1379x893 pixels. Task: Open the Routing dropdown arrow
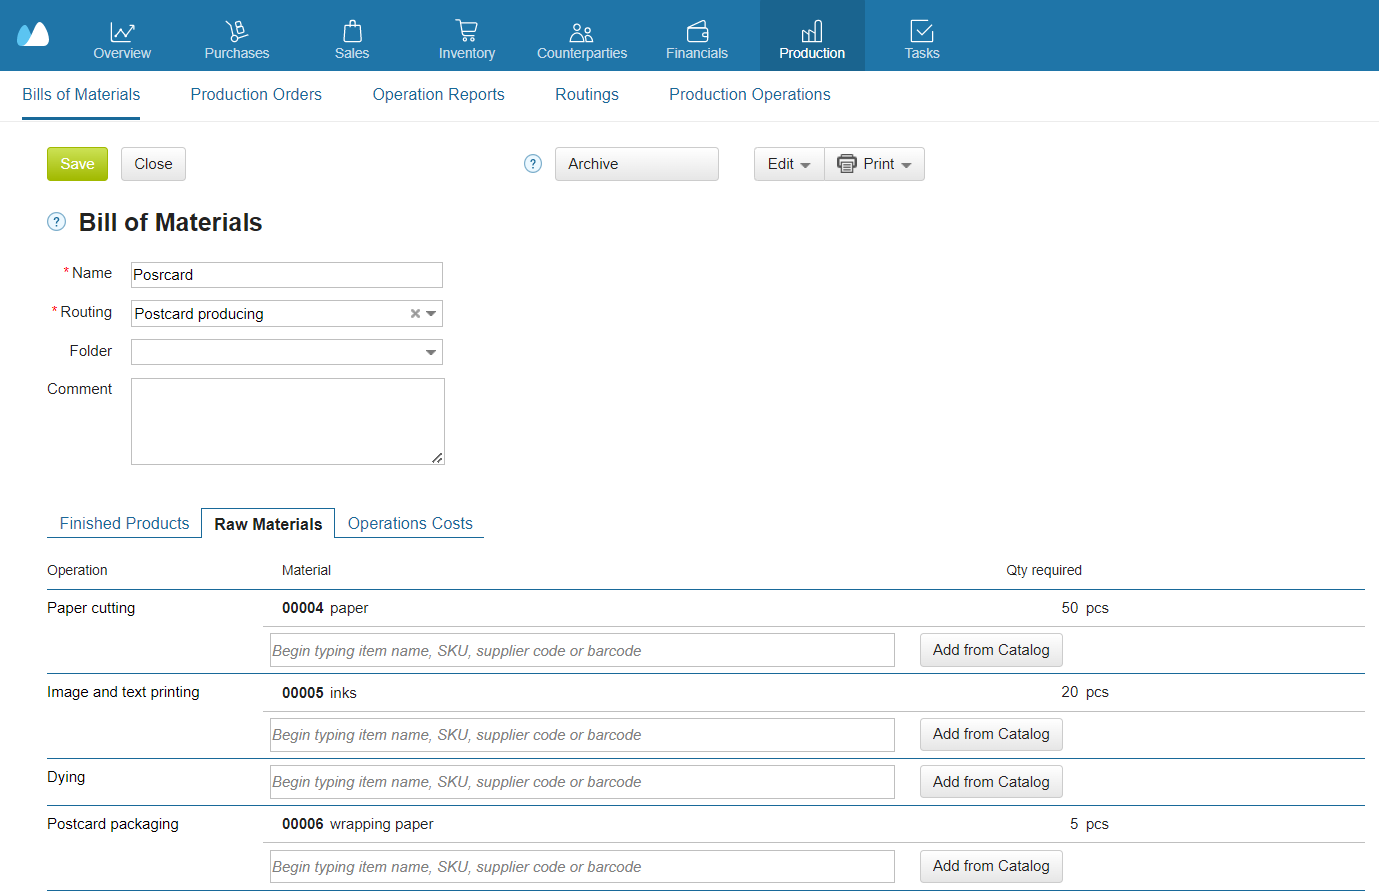pos(431,314)
